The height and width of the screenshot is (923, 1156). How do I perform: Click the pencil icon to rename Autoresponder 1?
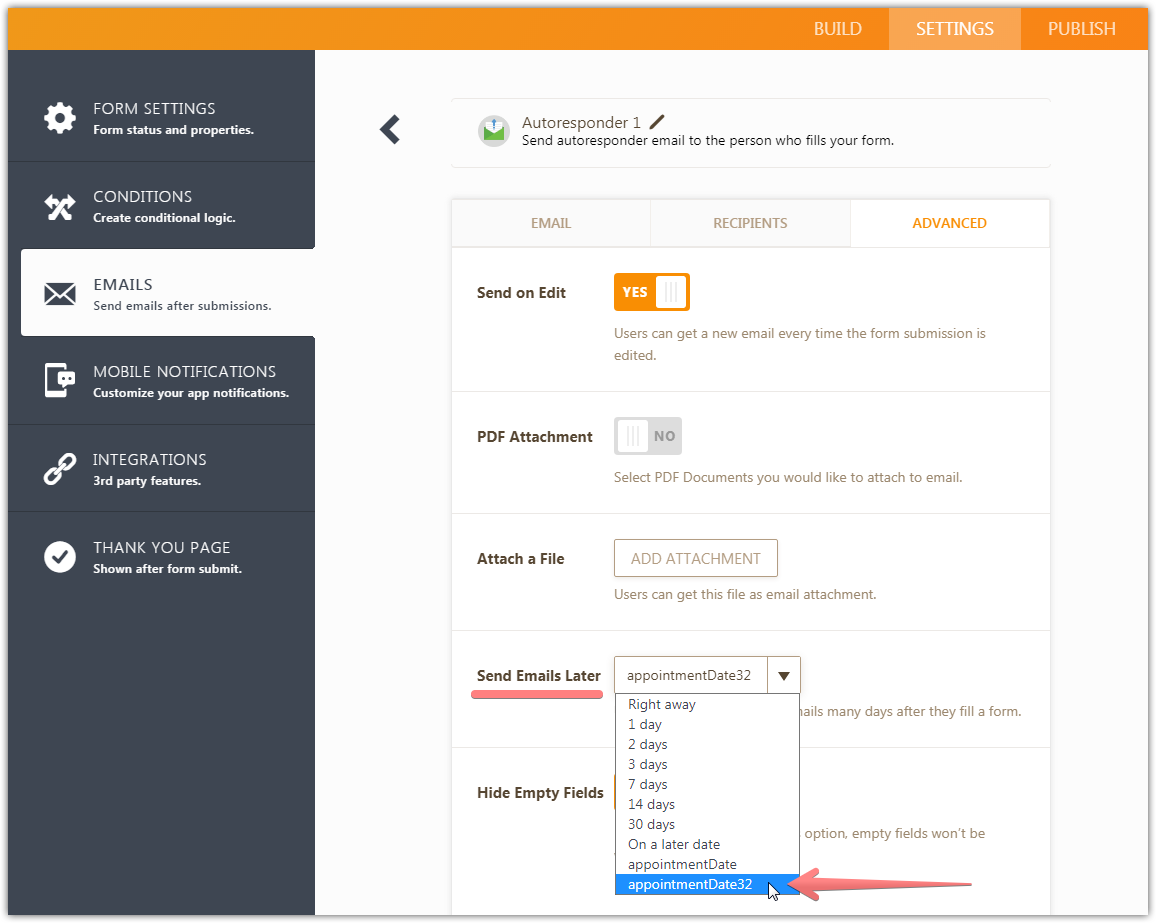pos(657,122)
